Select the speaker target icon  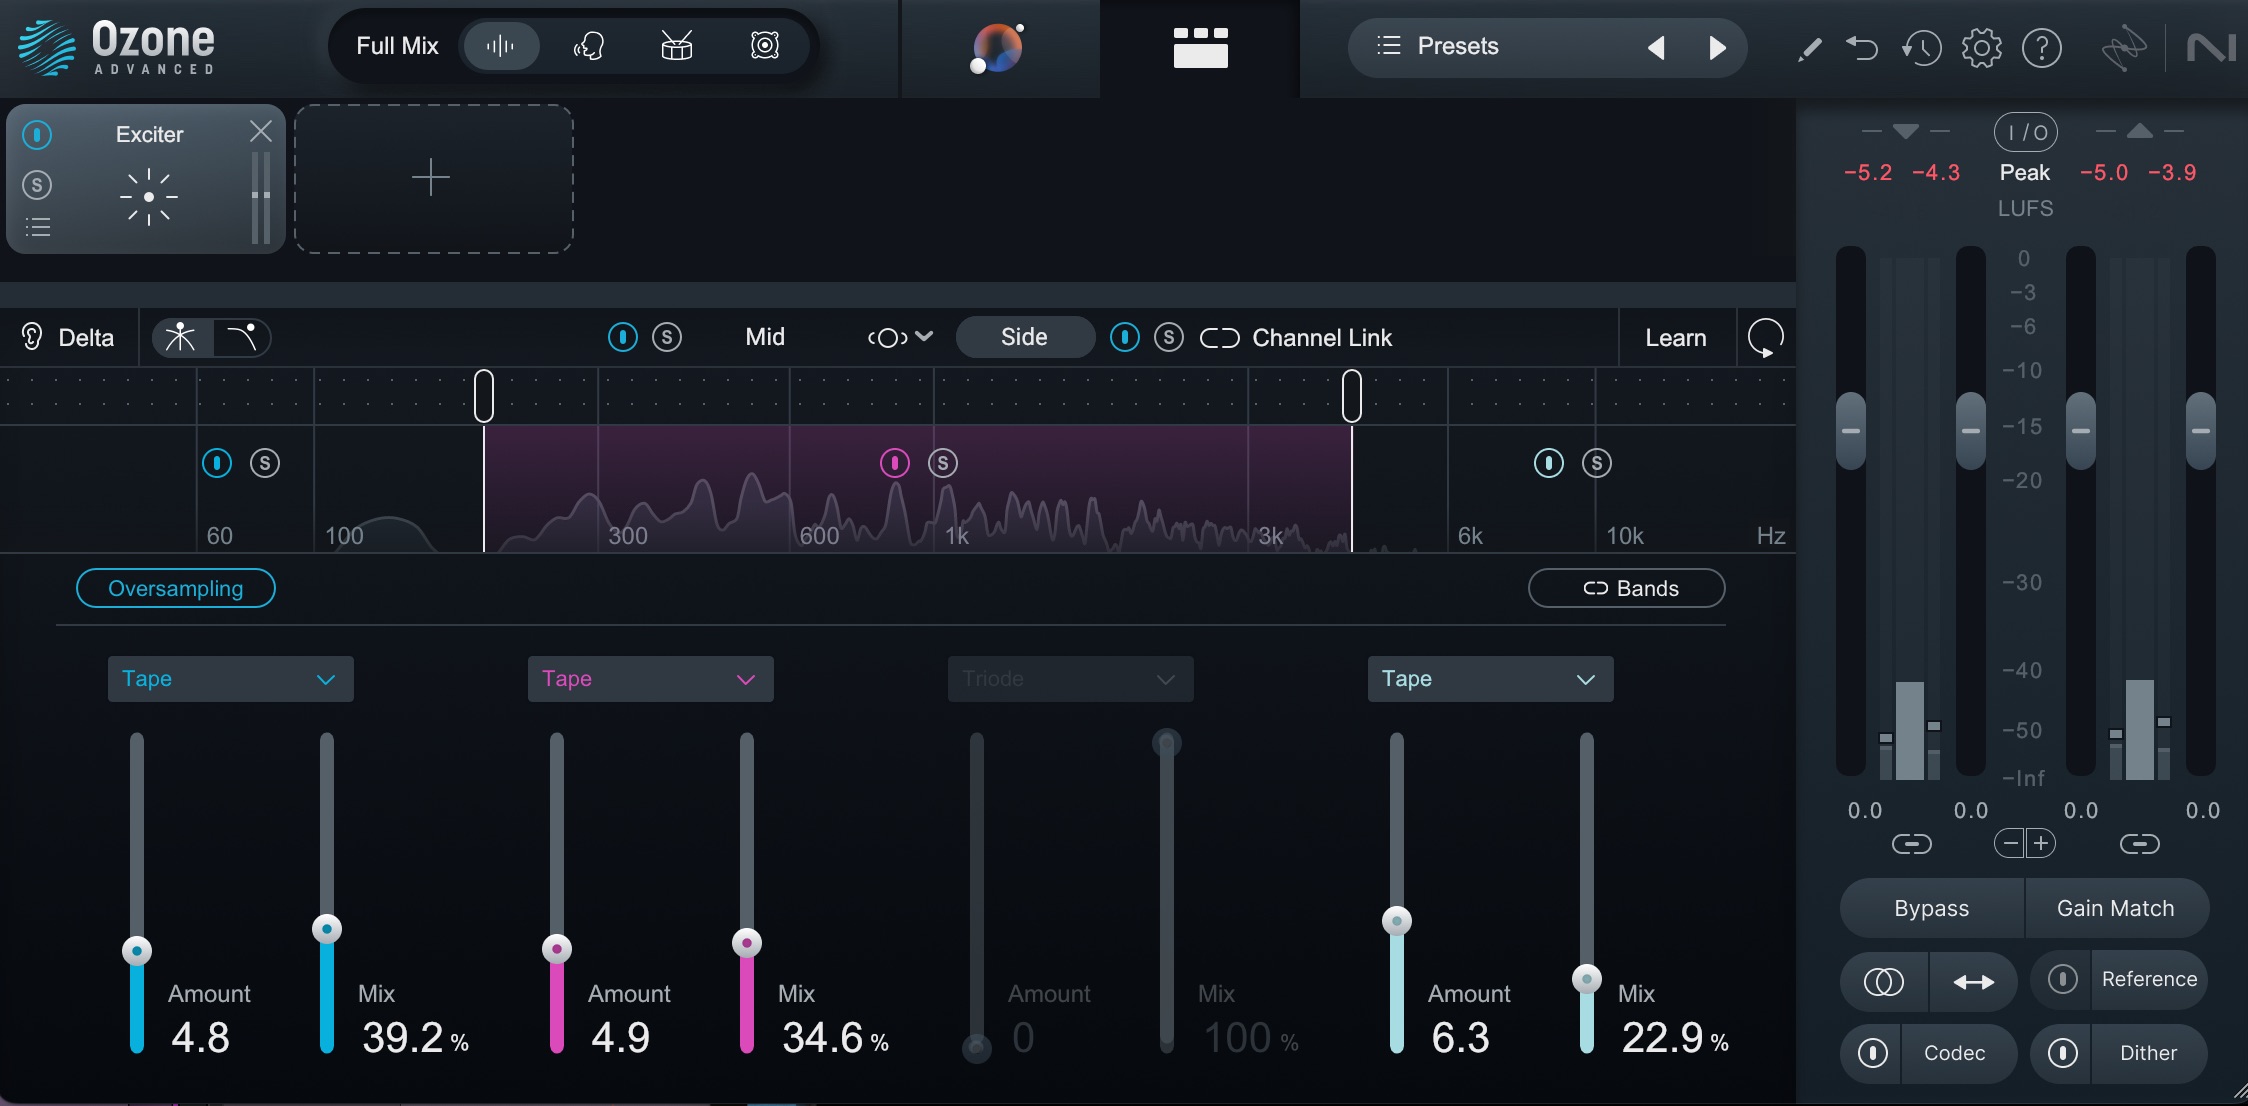(765, 46)
